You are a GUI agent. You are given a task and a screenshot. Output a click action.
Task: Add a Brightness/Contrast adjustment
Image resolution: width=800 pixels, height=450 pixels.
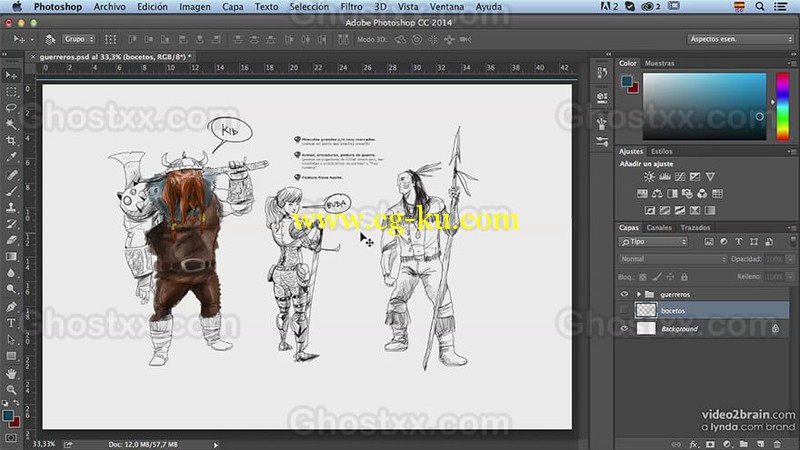point(649,177)
